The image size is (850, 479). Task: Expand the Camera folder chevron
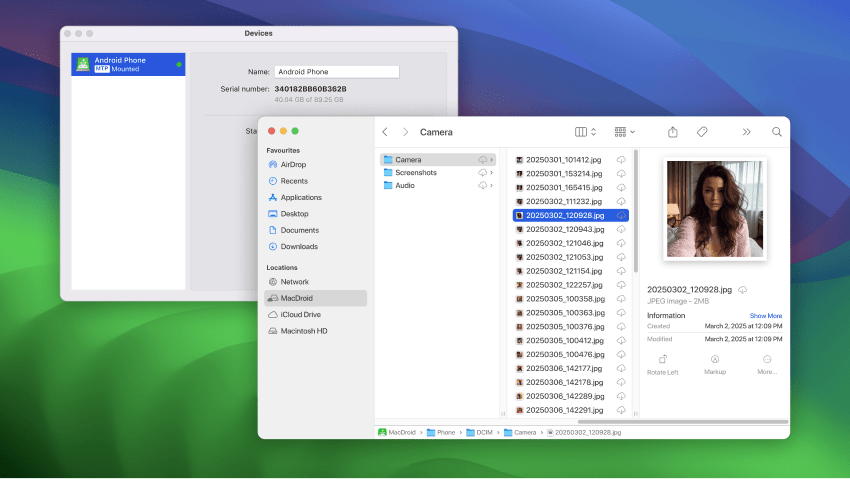click(x=491, y=160)
